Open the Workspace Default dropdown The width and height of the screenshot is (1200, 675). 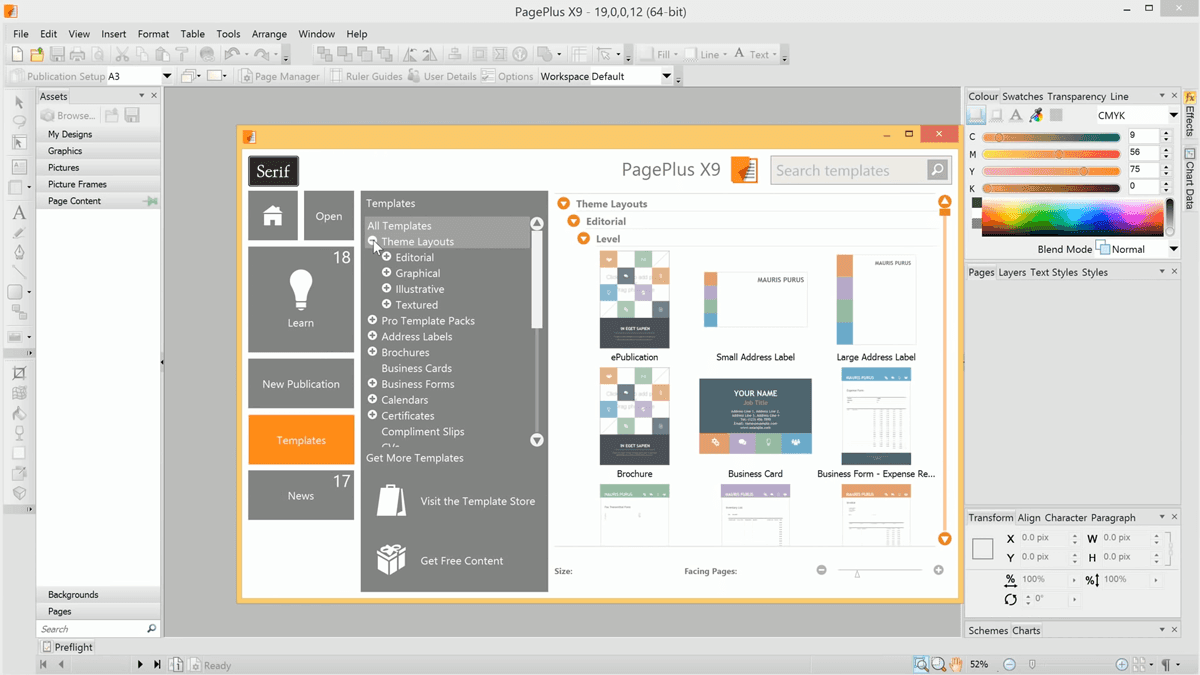coord(666,76)
